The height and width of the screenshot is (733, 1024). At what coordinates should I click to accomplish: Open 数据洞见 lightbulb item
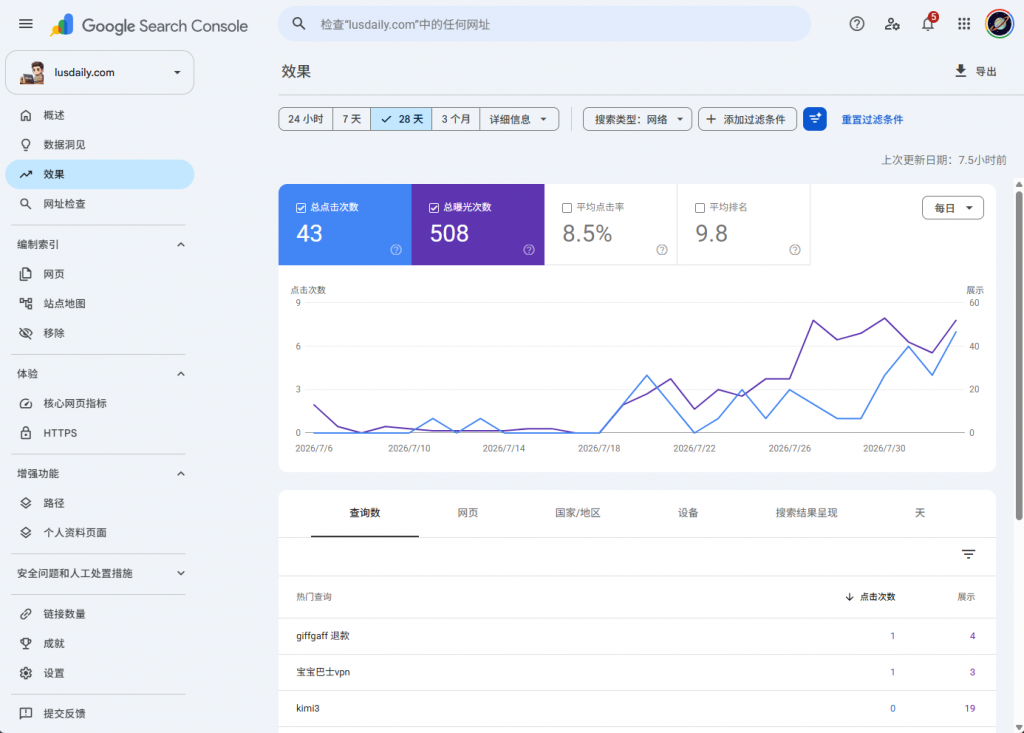coord(99,145)
